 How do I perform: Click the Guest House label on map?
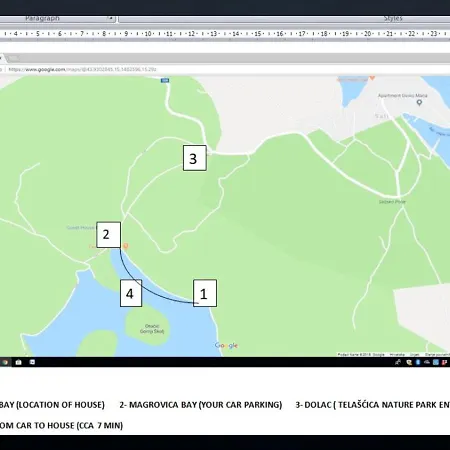click(x=81, y=228)
